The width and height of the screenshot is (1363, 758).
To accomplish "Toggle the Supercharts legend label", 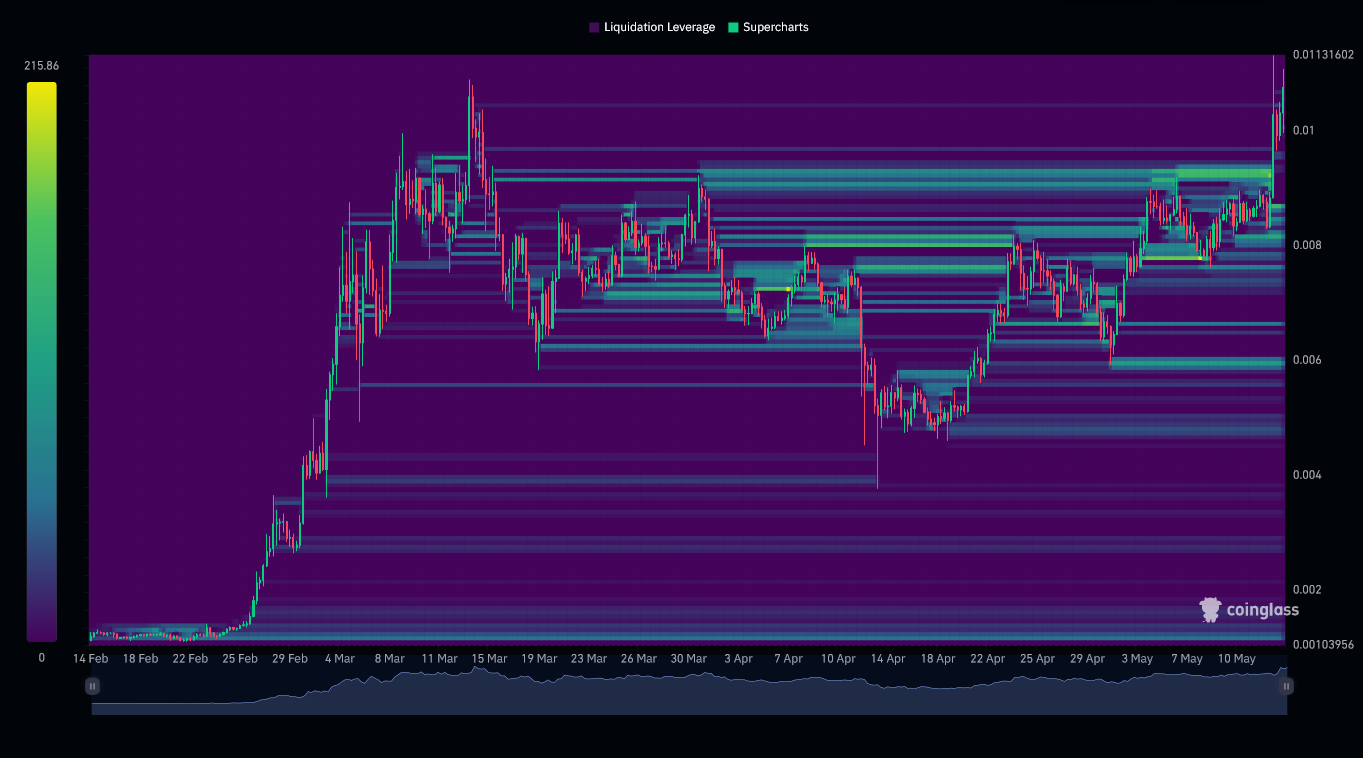I will click(x=775, y=28).
